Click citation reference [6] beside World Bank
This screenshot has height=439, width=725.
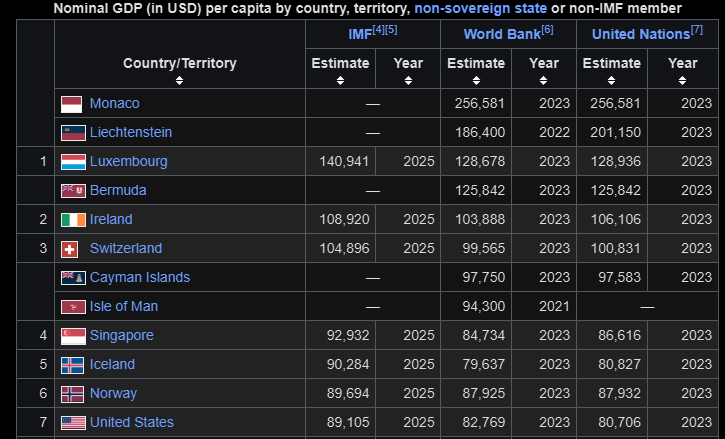click(547, 30)
